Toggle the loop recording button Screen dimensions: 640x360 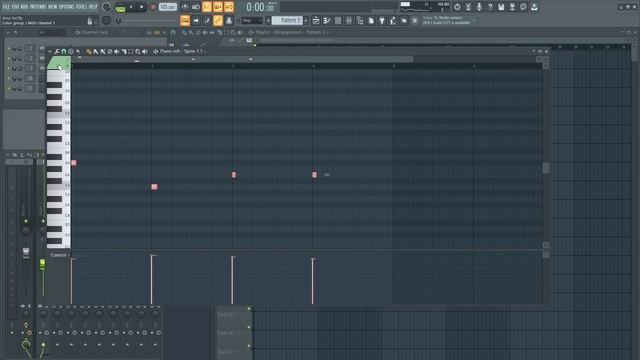(x=229, y=7)
